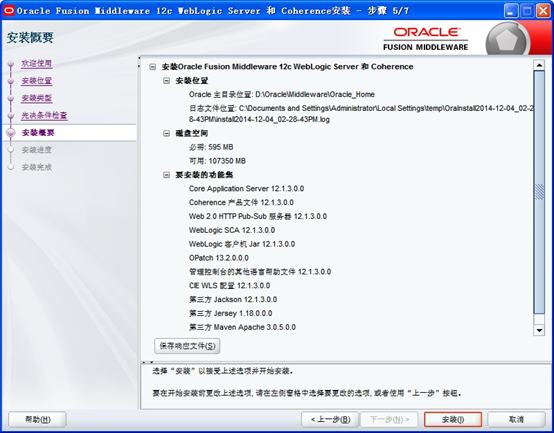
Task: Click the Oracle icon in title bar
Action: point(8,11)
